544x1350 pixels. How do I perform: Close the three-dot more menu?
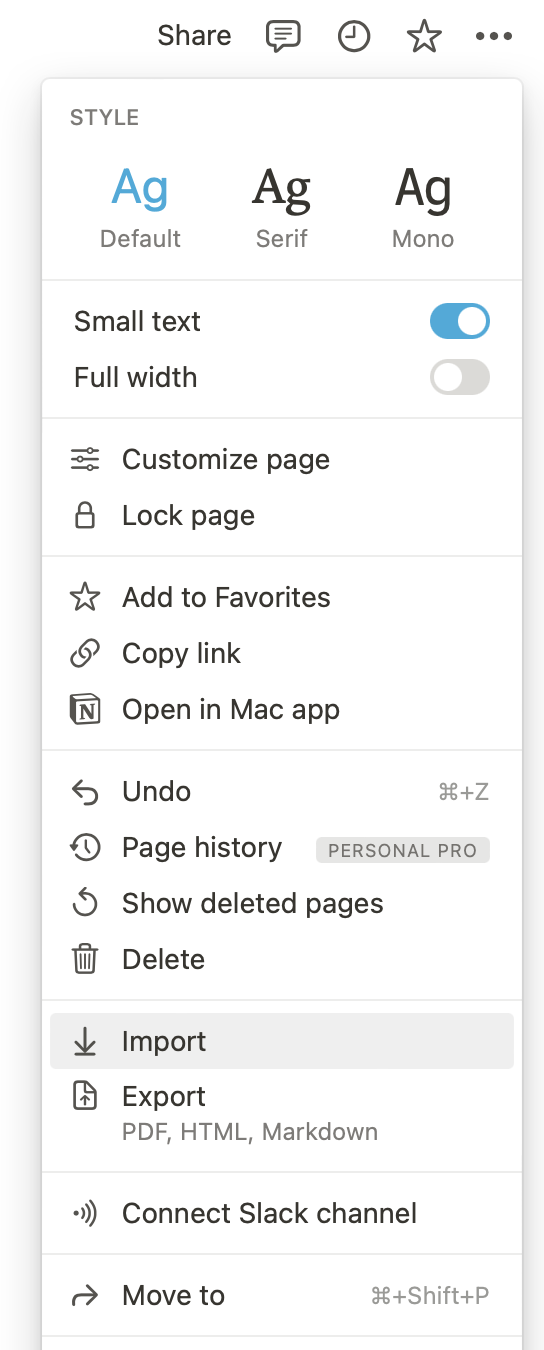494,37
